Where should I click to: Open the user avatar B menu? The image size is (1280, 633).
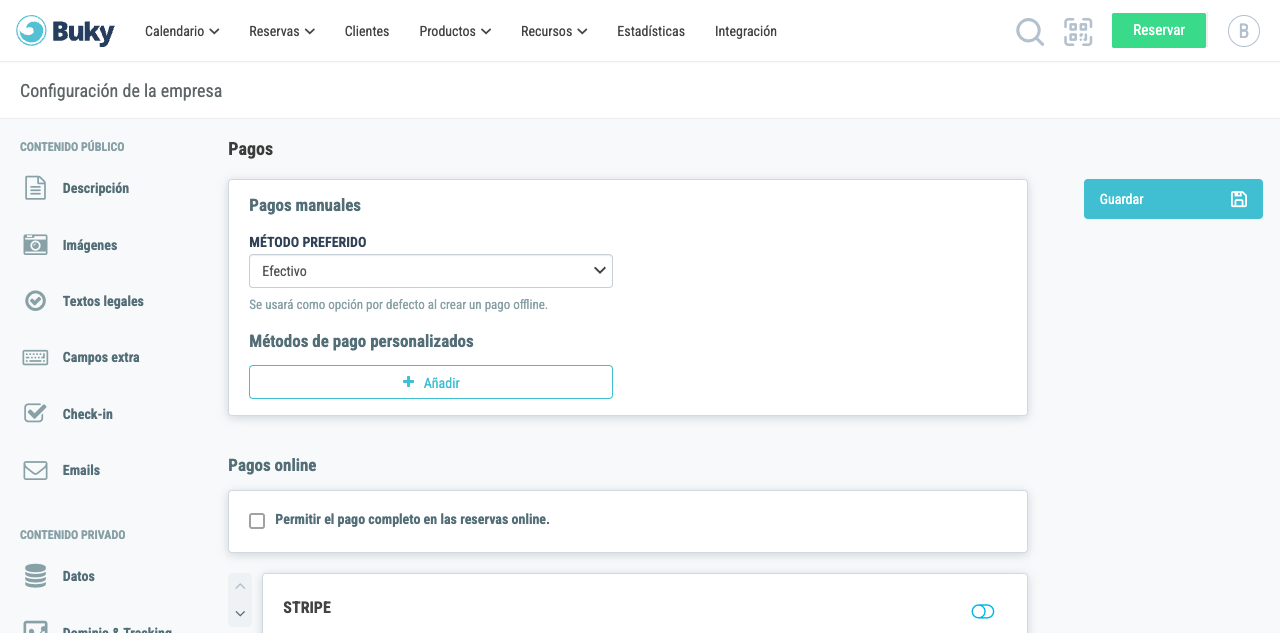[x=1243, y=31]
